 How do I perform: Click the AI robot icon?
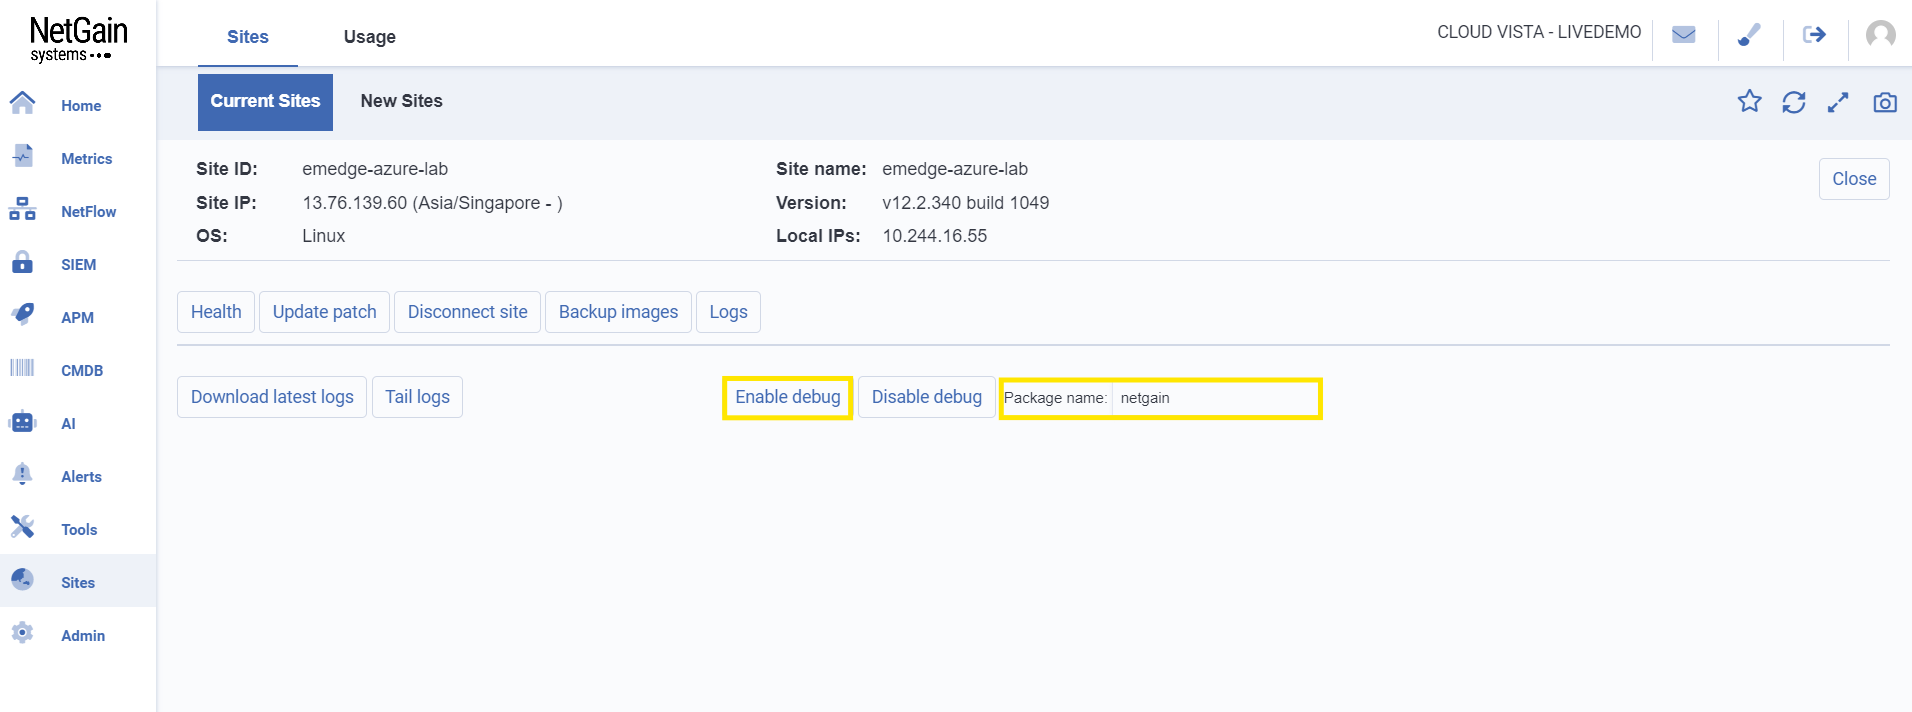click(x=22, y=421)
